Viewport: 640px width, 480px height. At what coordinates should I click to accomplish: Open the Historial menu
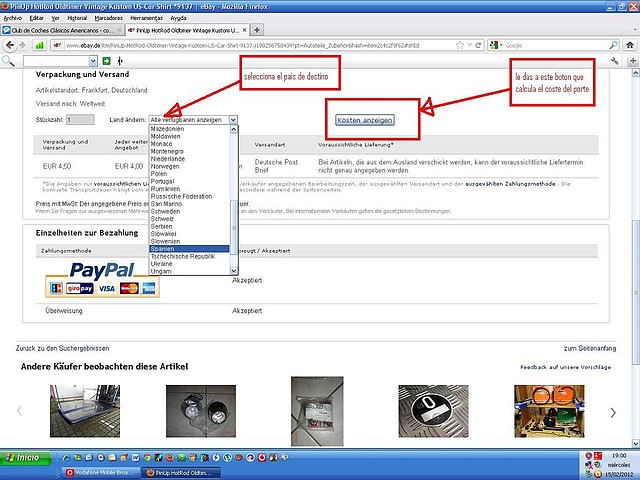(x=77, y=18)
